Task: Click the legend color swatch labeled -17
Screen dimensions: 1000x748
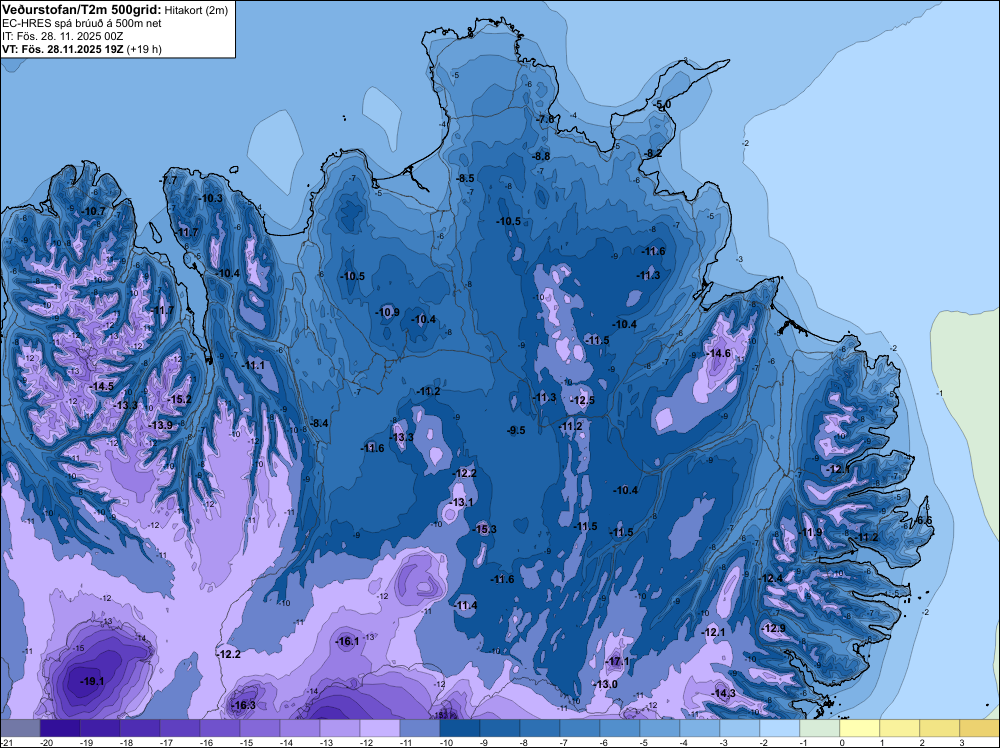Action: pos(180,727)
